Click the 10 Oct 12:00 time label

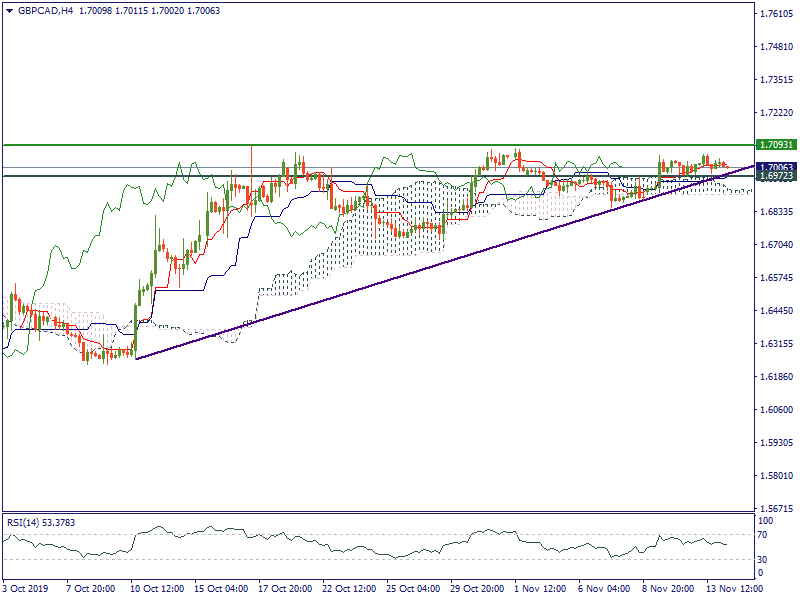tap(158, 590)
